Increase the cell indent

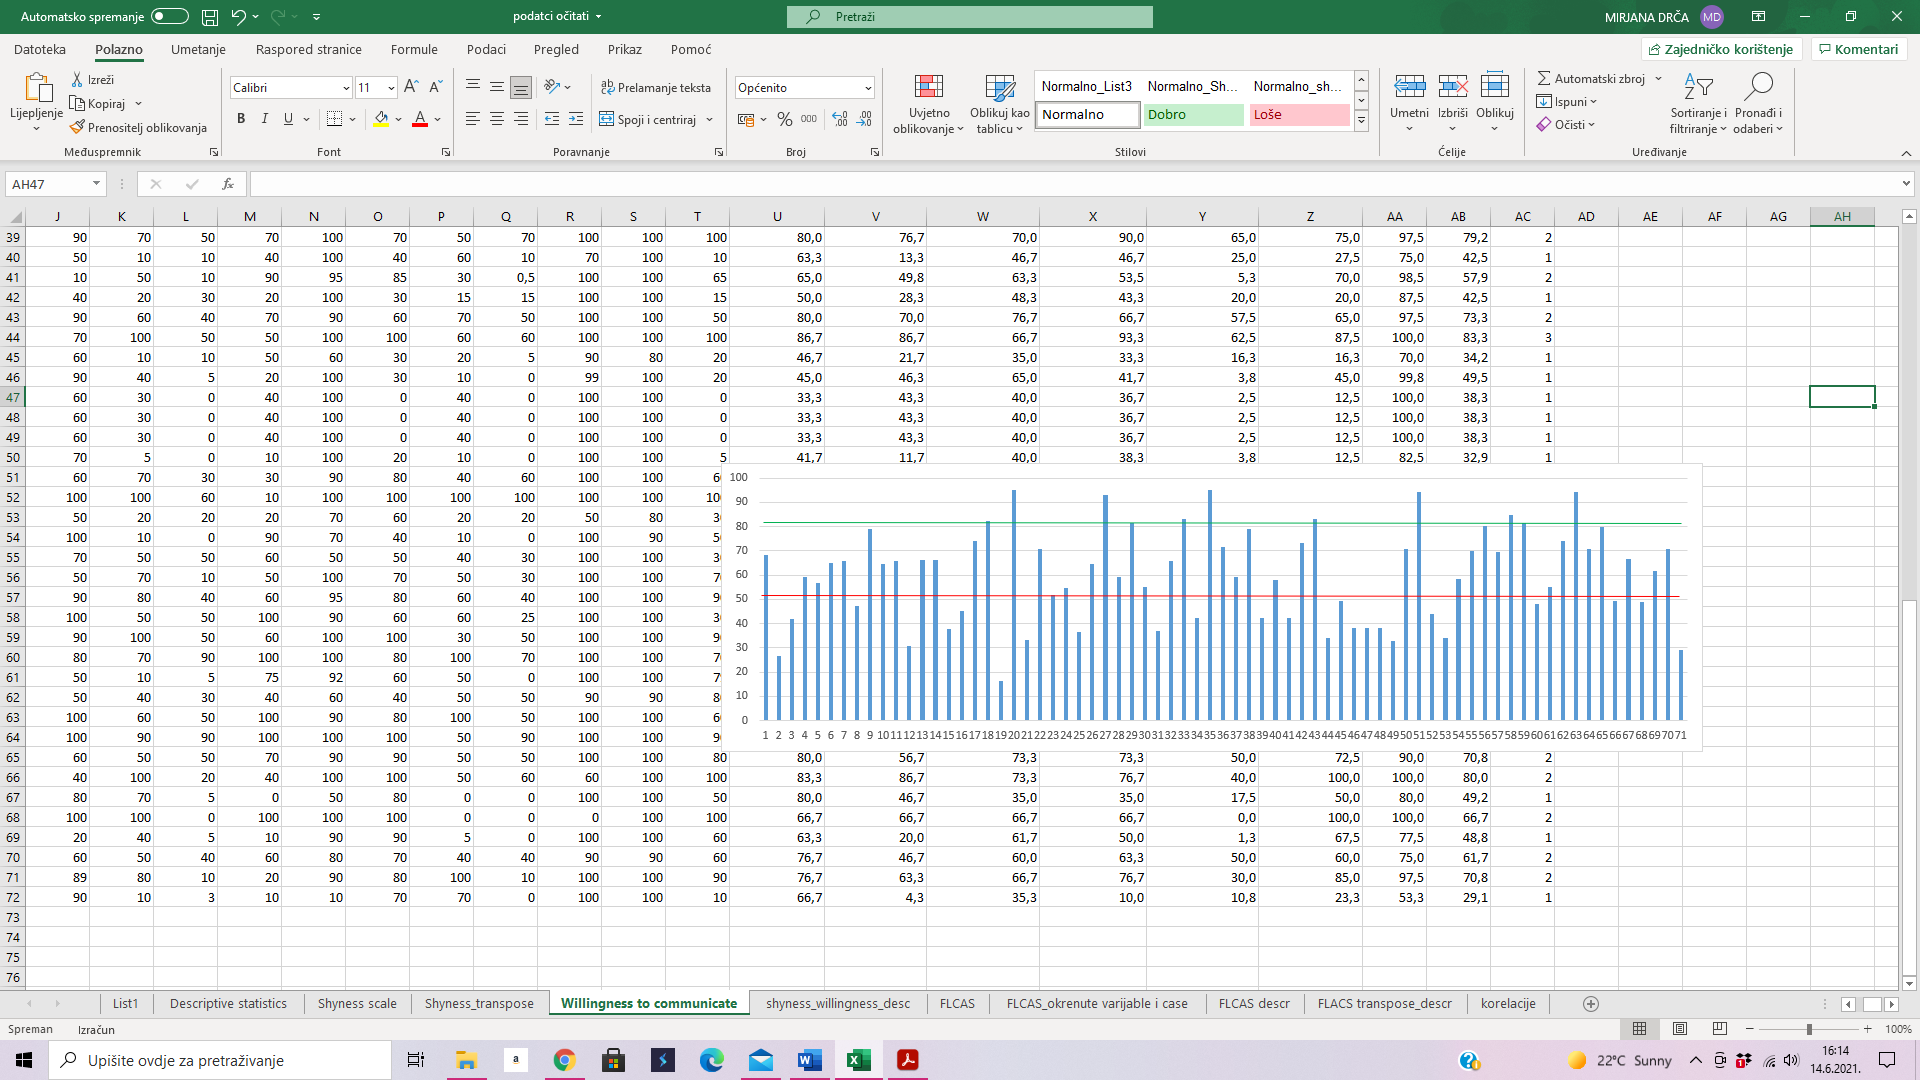click(576, 119)
